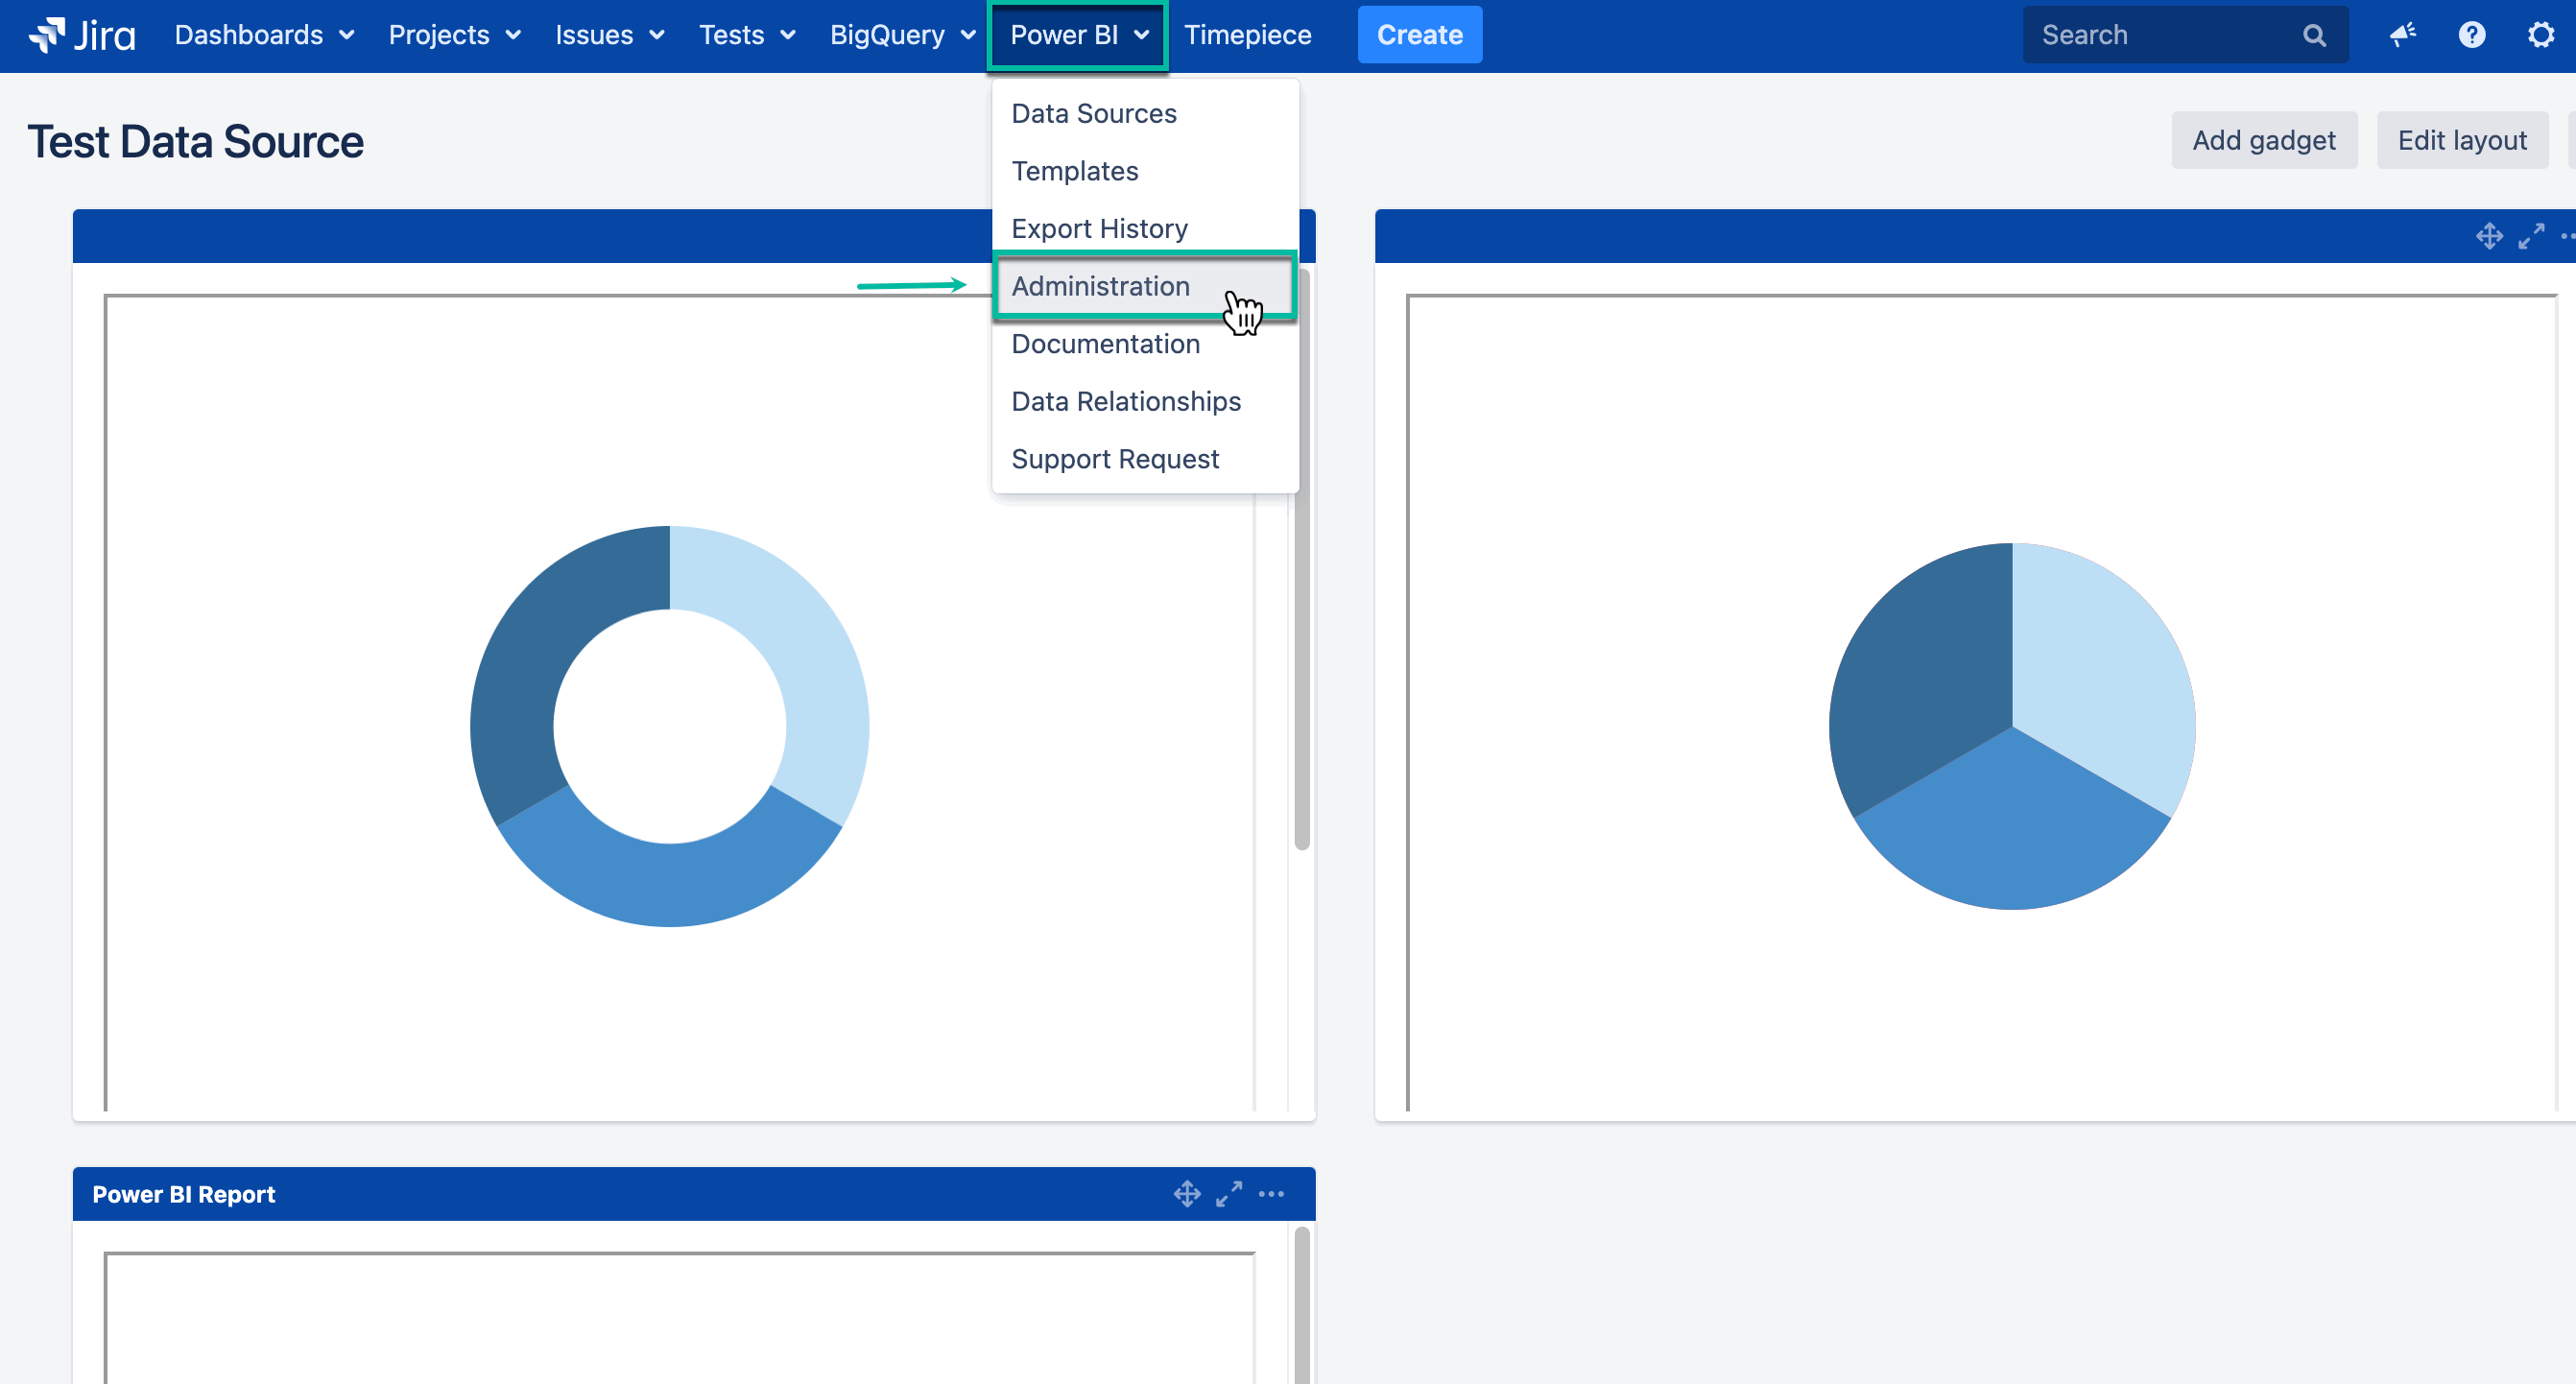The width and height of the screenshot is (2576, 1384).
Task: Open the feedback megaphone icon
Action: click(x=2402, y=35)
